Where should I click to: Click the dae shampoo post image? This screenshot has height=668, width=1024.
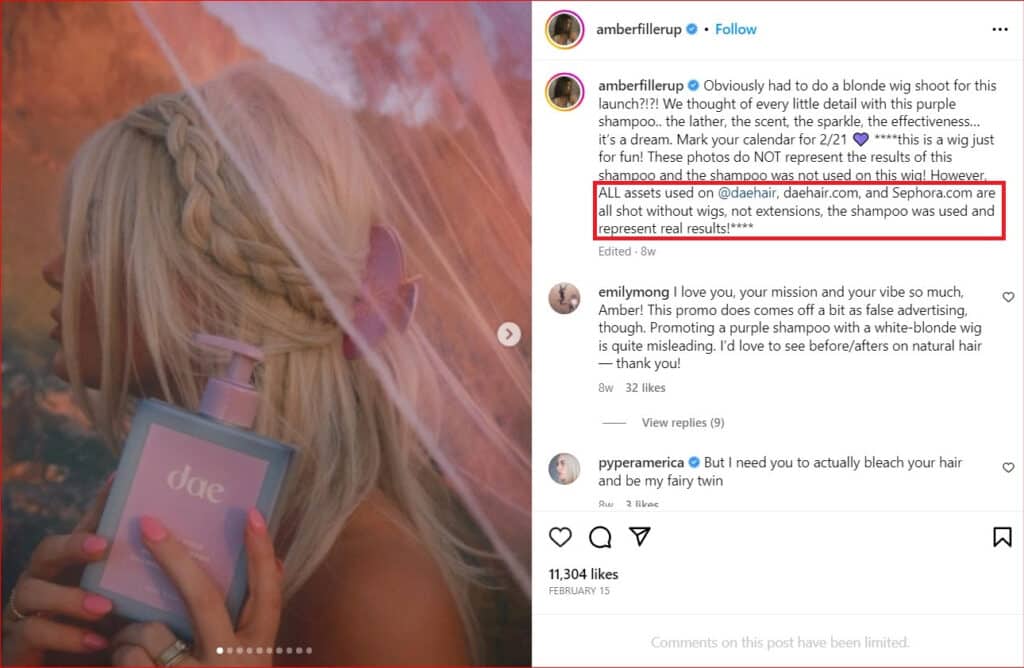pyautogui.click(x=266, y=334)
